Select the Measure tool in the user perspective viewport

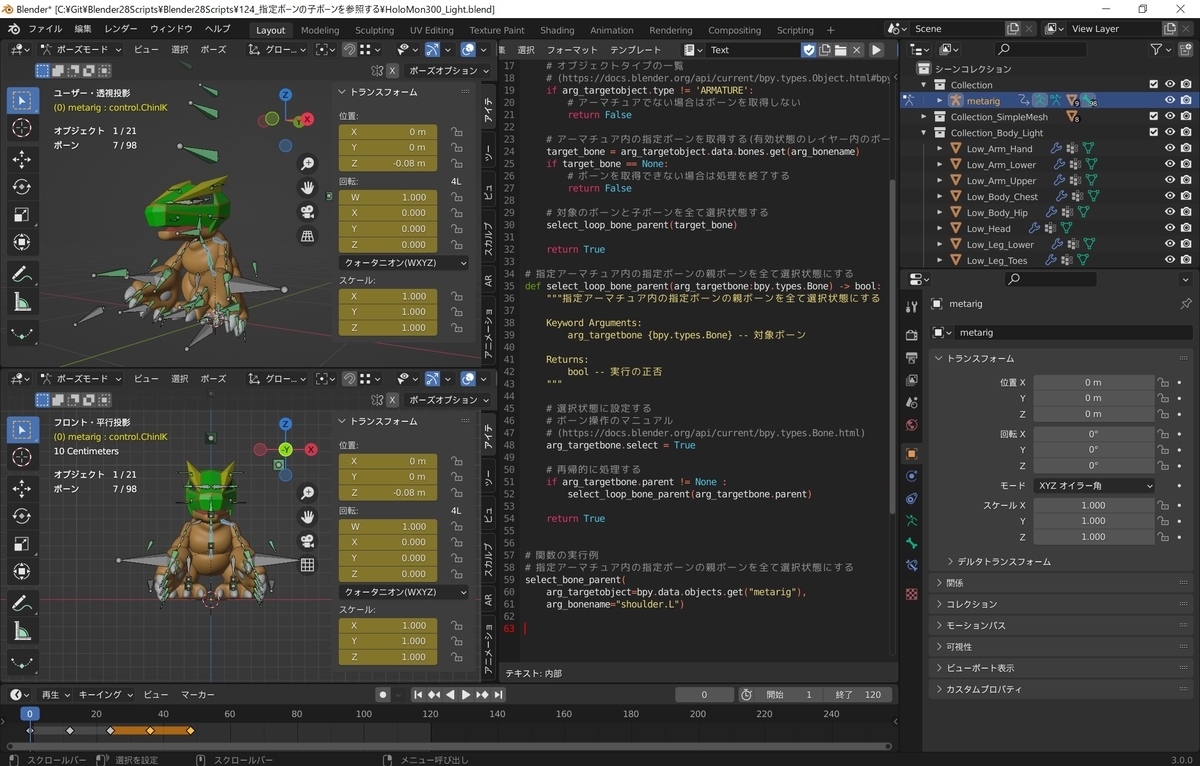coord(22,302)
